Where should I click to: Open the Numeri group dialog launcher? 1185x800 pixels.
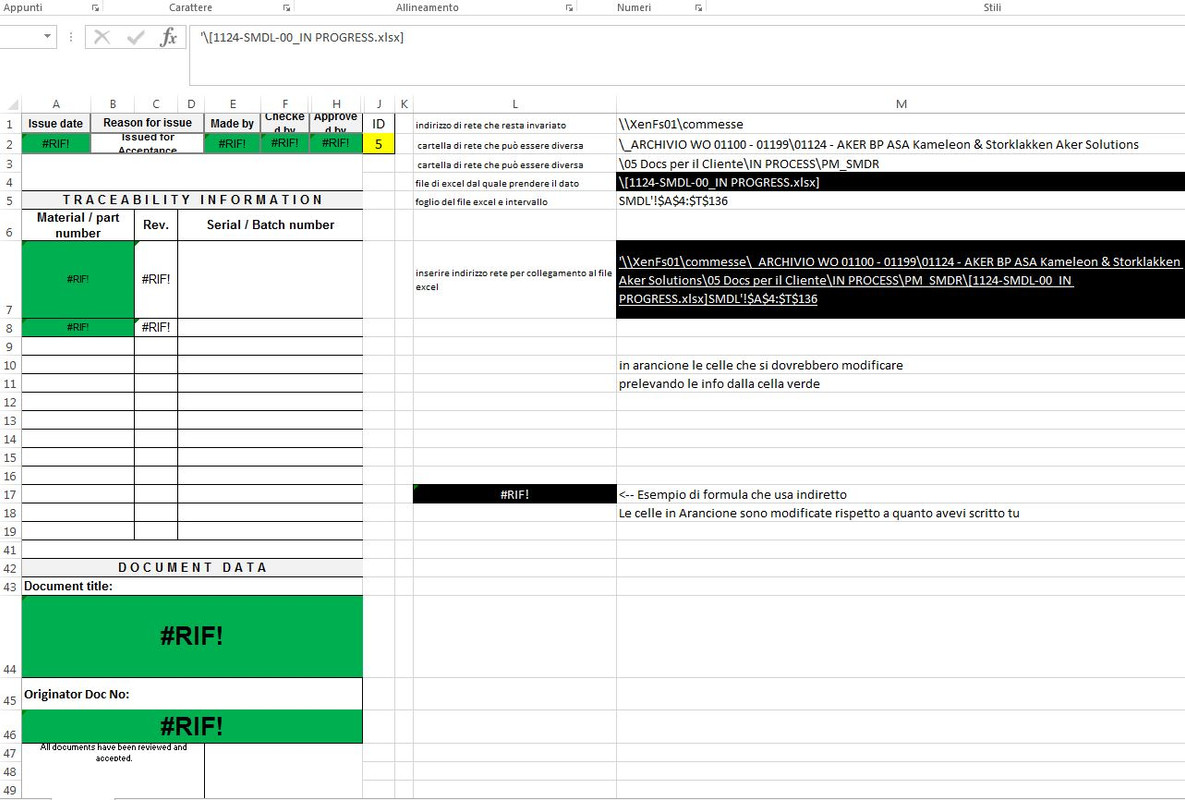698,8
